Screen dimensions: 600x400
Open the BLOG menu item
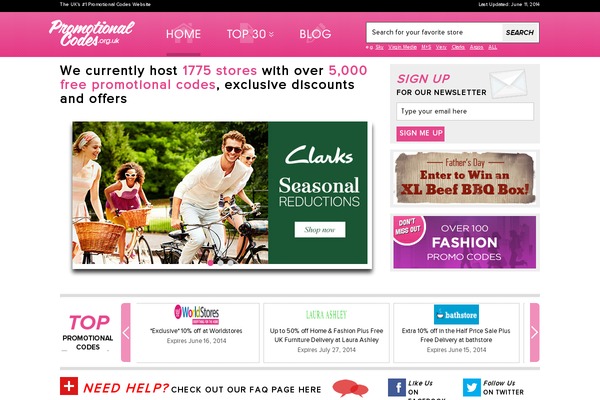pyautogui.click(x=315, y=34)
